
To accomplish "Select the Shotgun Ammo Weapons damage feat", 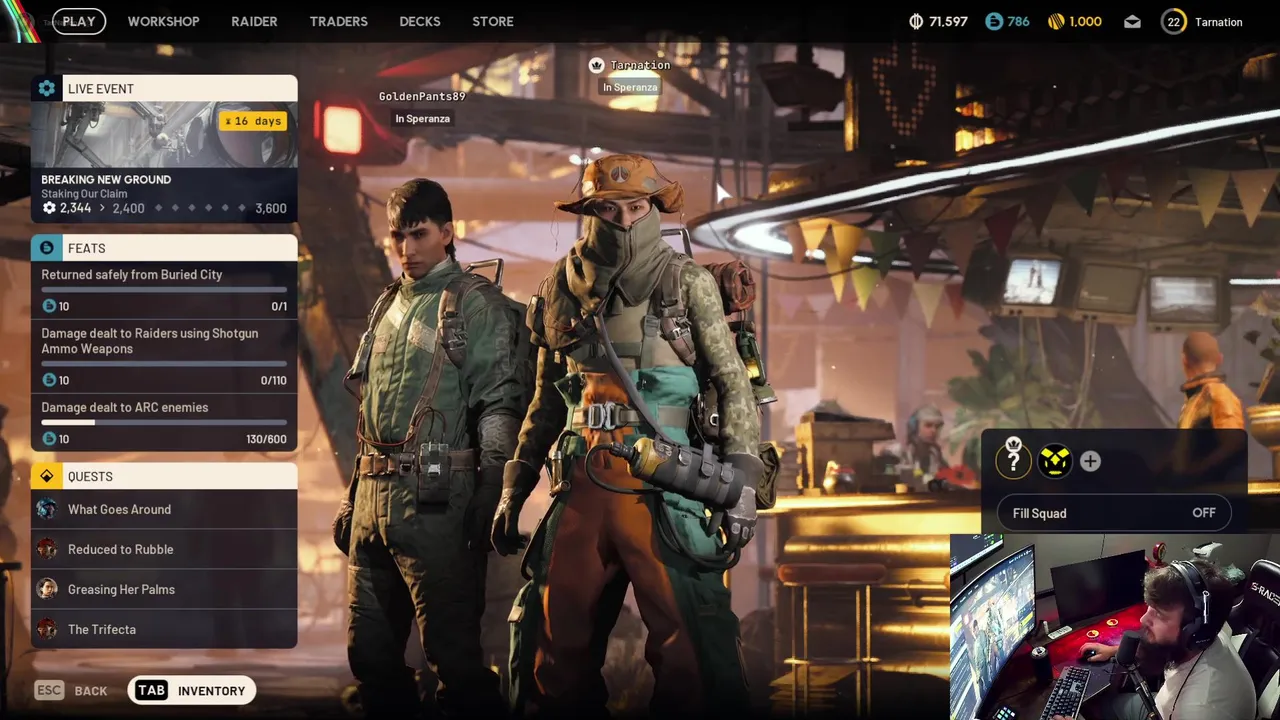I will [164, 355].
